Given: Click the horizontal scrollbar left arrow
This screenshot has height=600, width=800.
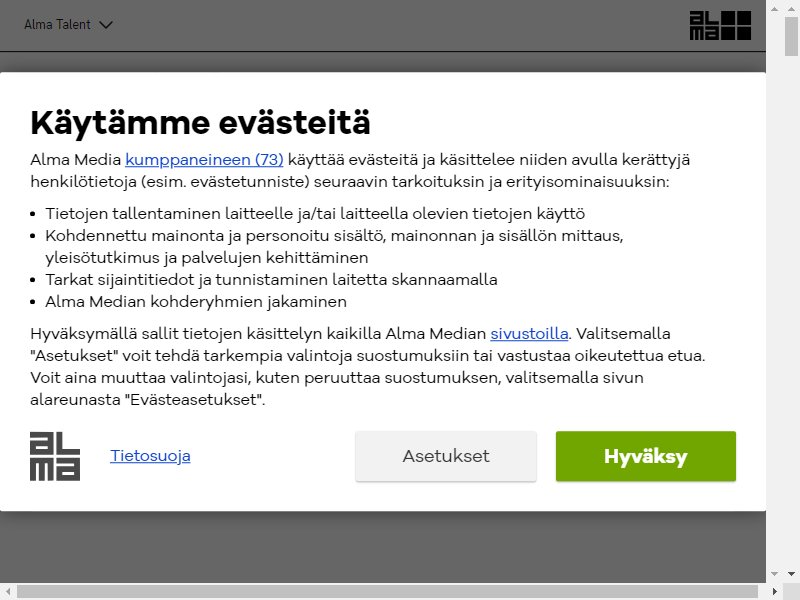Looking at the screenshot, I should pyautogui.click(x=8, y=591).
